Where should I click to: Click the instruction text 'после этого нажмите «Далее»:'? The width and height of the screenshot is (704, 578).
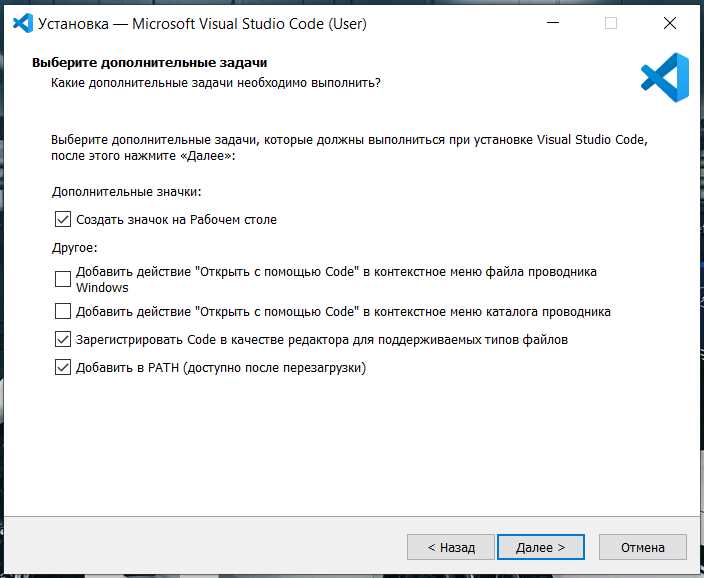(x=143, y=156)
